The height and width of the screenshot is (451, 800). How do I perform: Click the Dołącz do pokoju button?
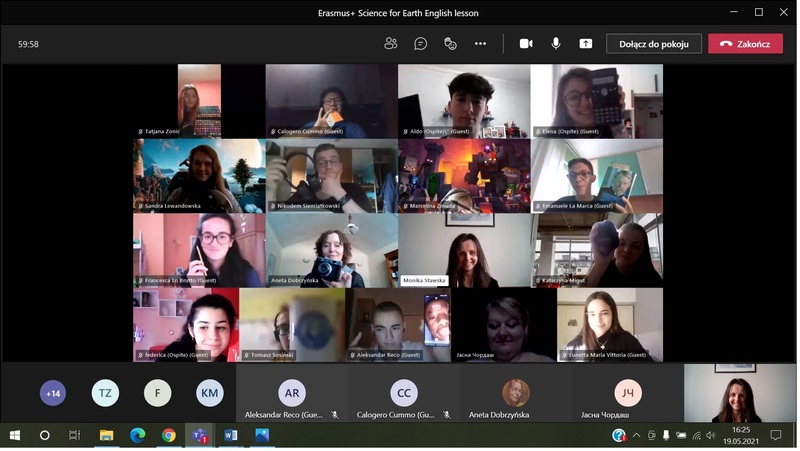coord(654,44)
